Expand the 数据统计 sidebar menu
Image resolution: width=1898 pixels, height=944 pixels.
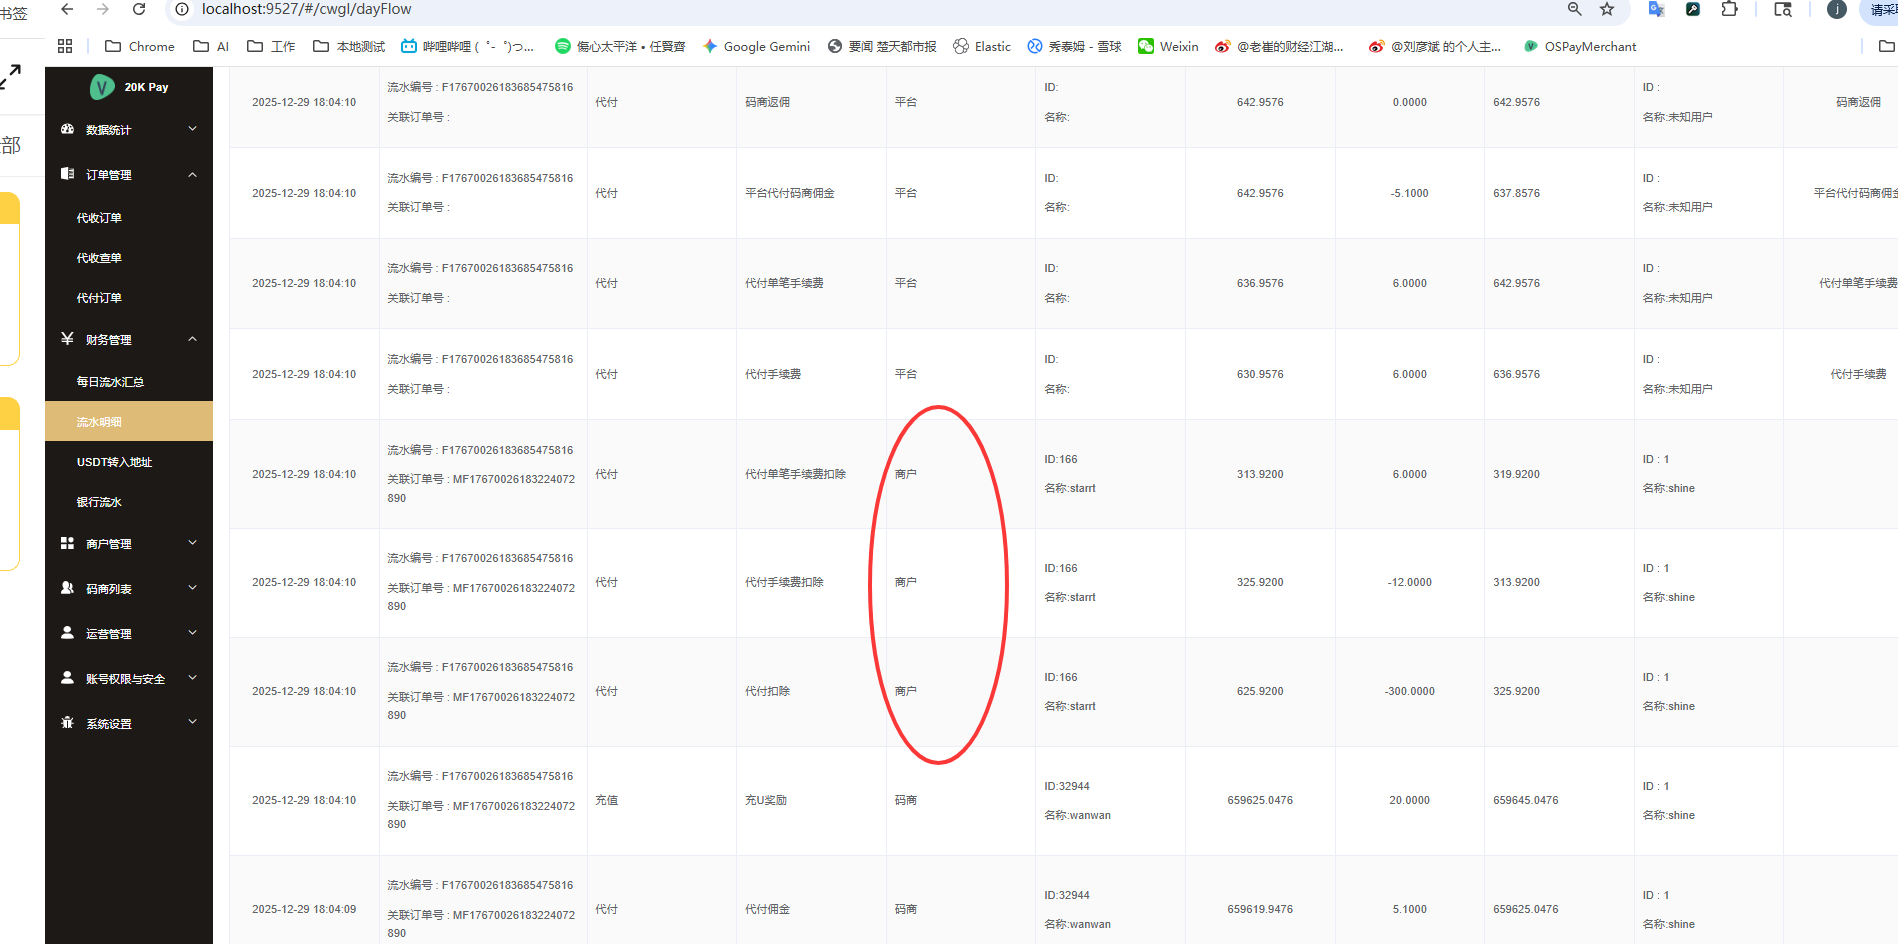[x=129, y=130]
